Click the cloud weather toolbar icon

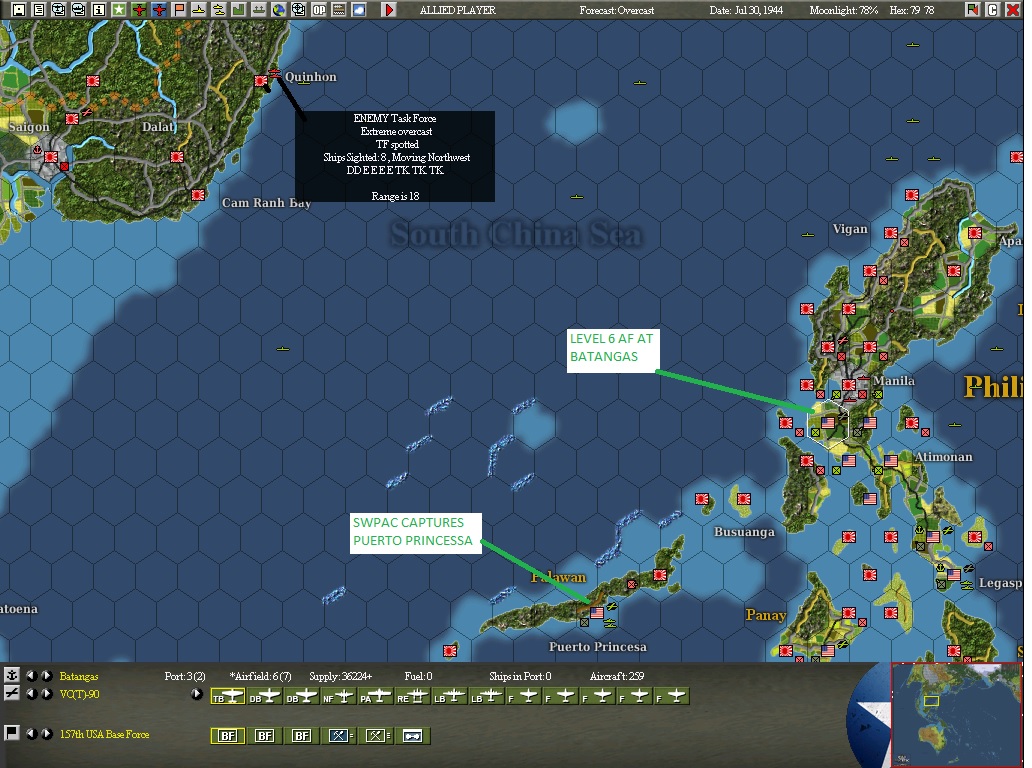click(359, 10)
